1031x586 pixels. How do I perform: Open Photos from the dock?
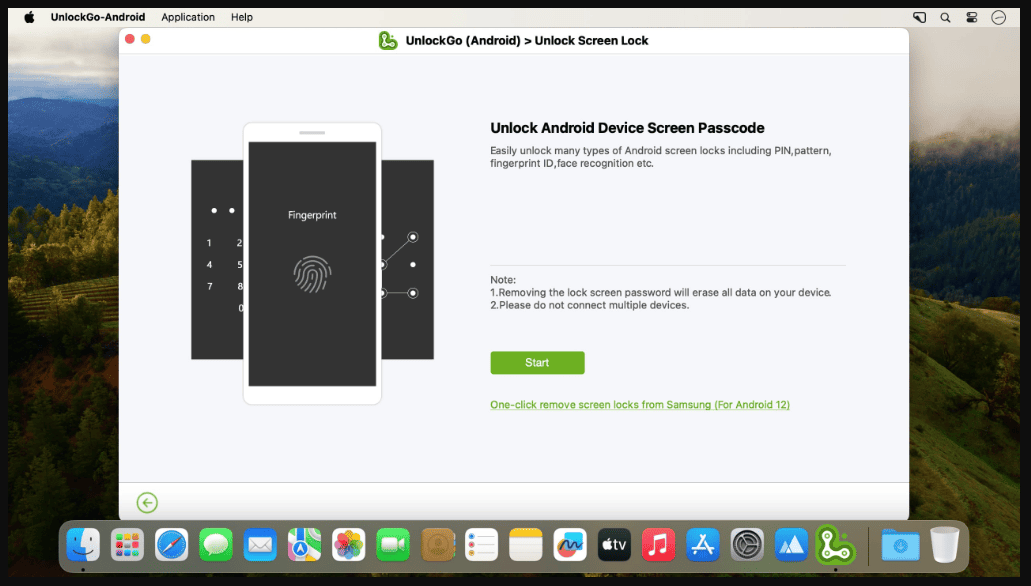pyautogui.click(x=348, y=545)
